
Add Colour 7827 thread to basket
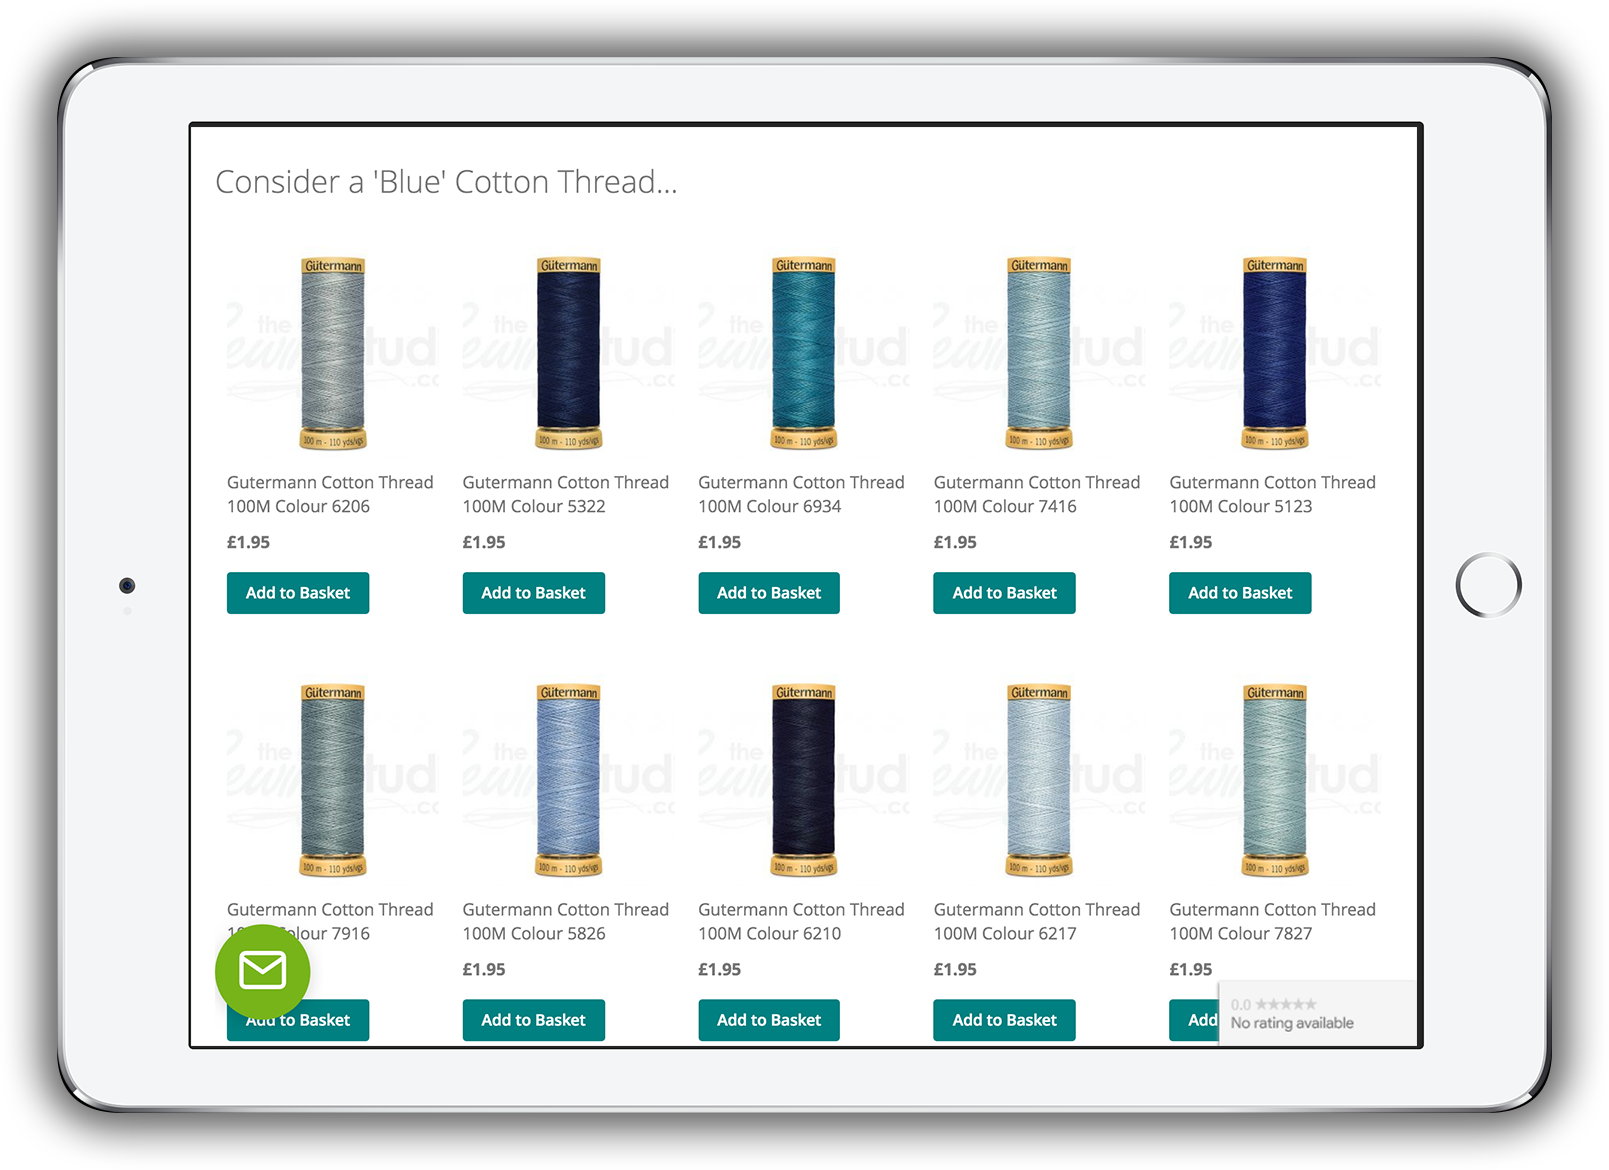(x=1194, y=1020)
